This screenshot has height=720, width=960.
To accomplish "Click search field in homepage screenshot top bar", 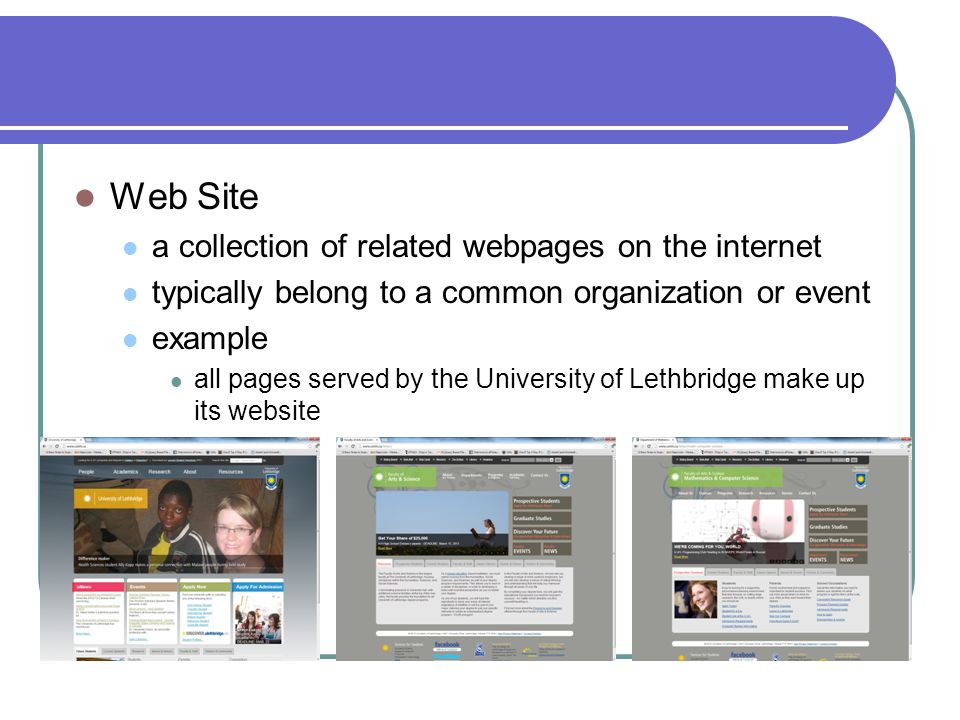I will click(x=246, y=460).
